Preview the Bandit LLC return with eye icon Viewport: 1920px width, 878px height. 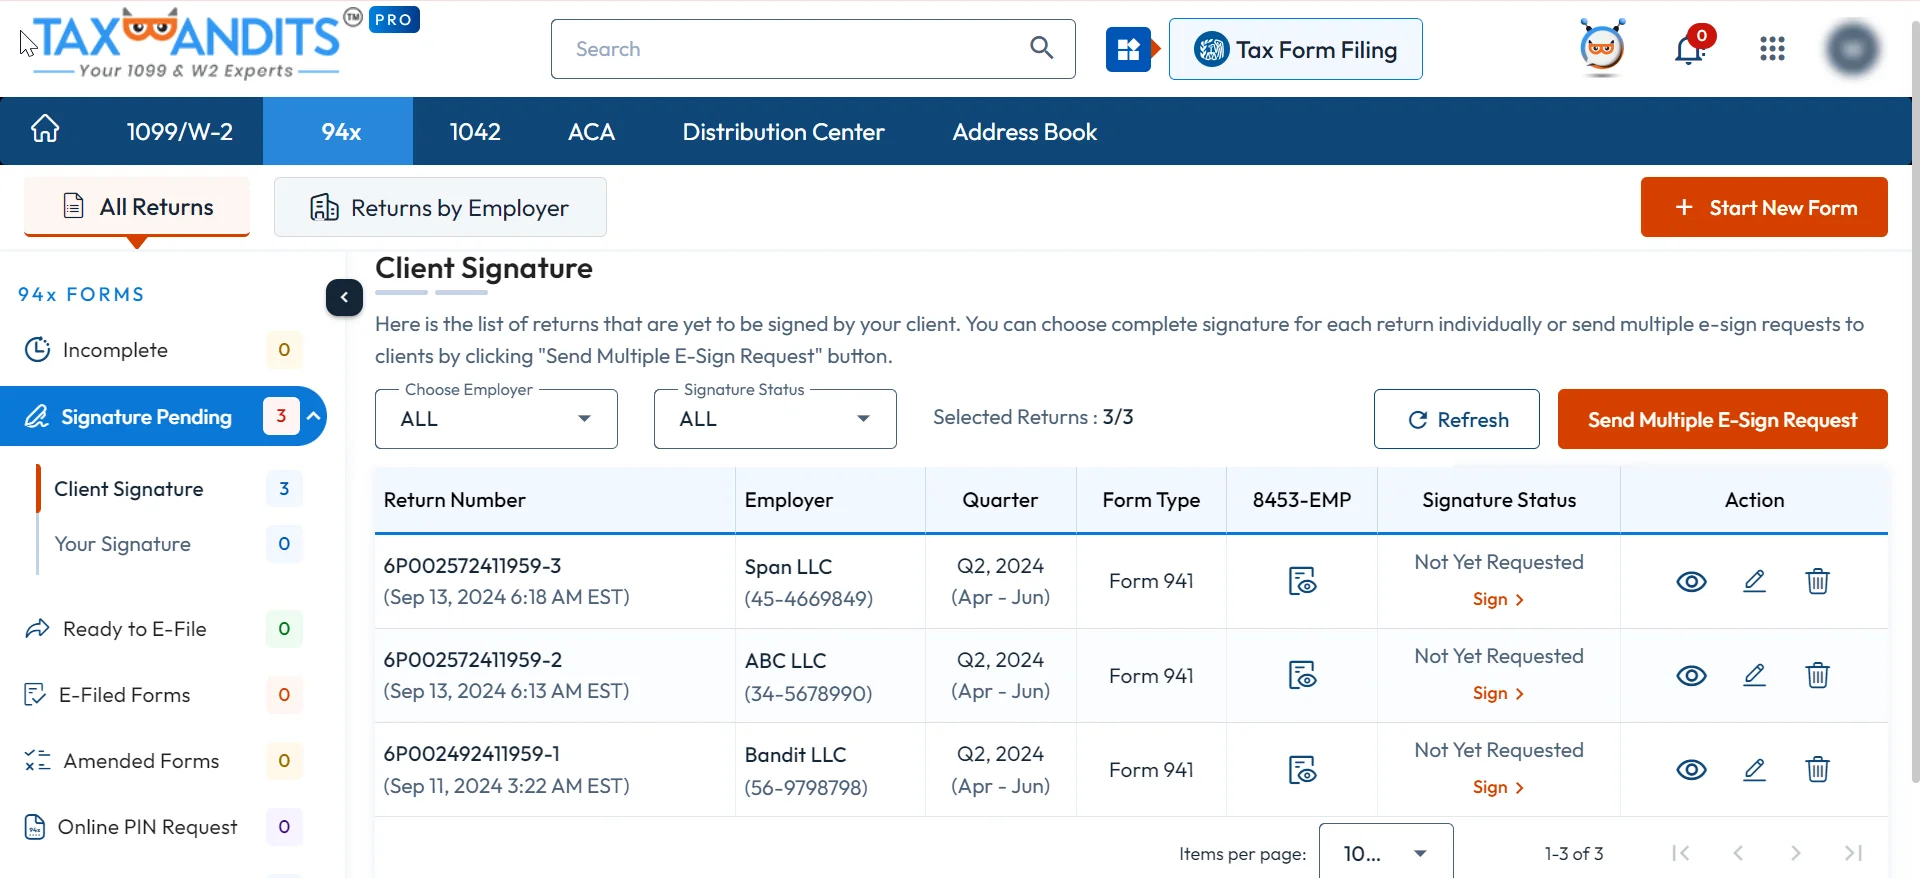point(1691,769)
